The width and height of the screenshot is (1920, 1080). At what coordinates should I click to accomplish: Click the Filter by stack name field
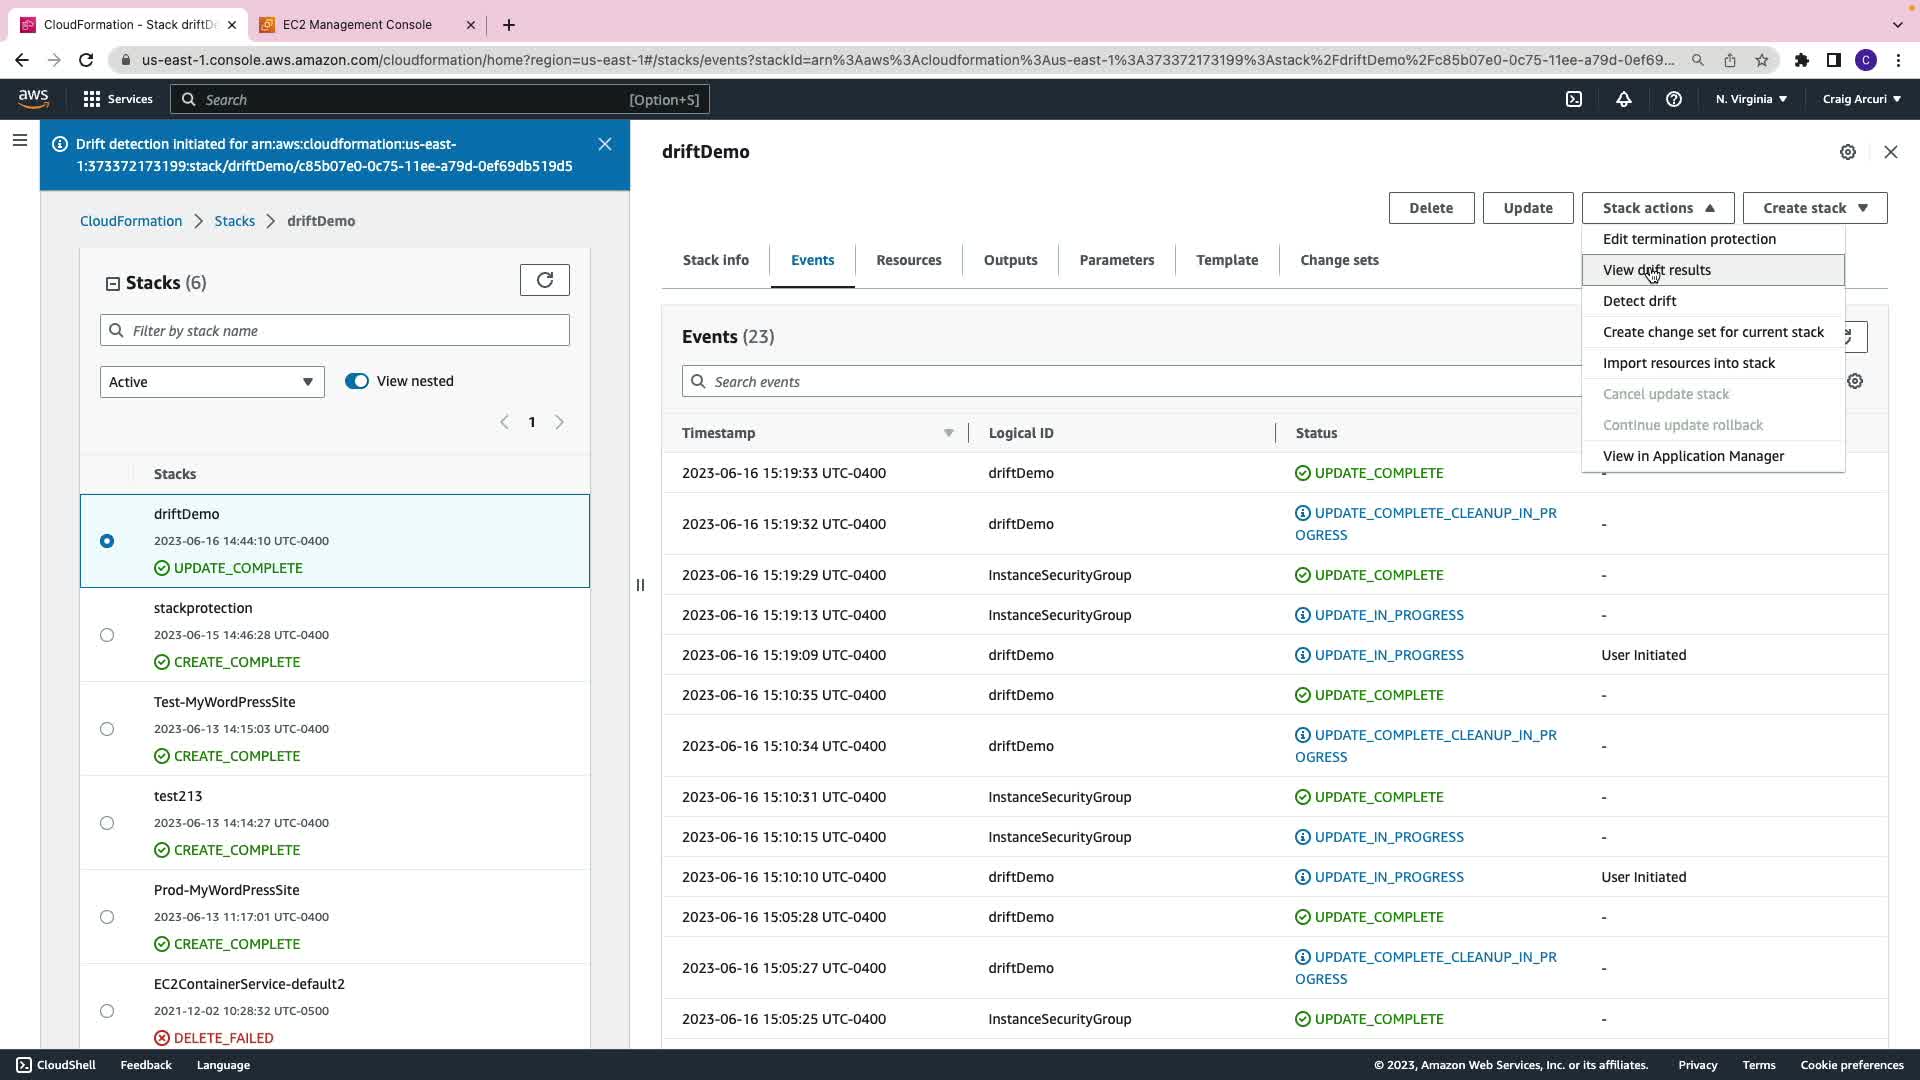pyautogui.click(x=335, y=331)
